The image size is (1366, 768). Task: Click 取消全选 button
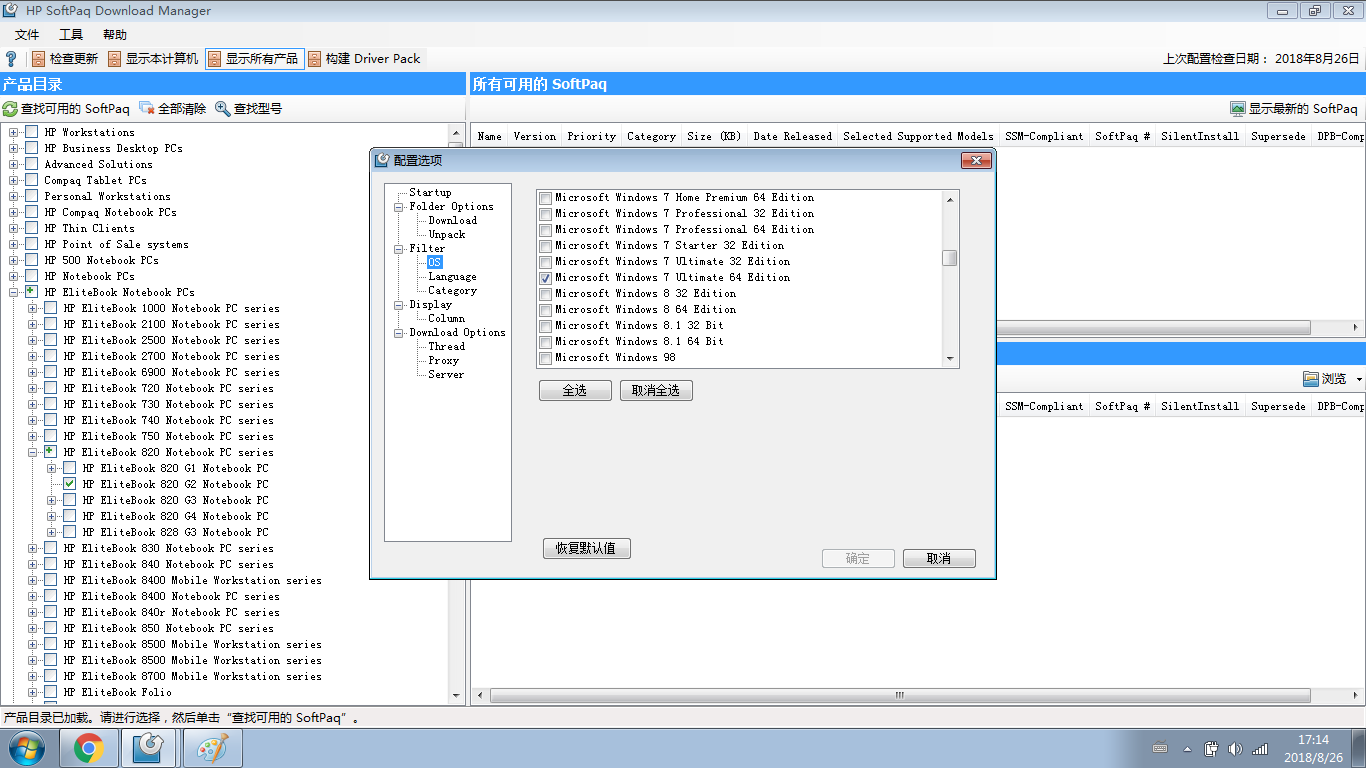[x=656, y=391]
